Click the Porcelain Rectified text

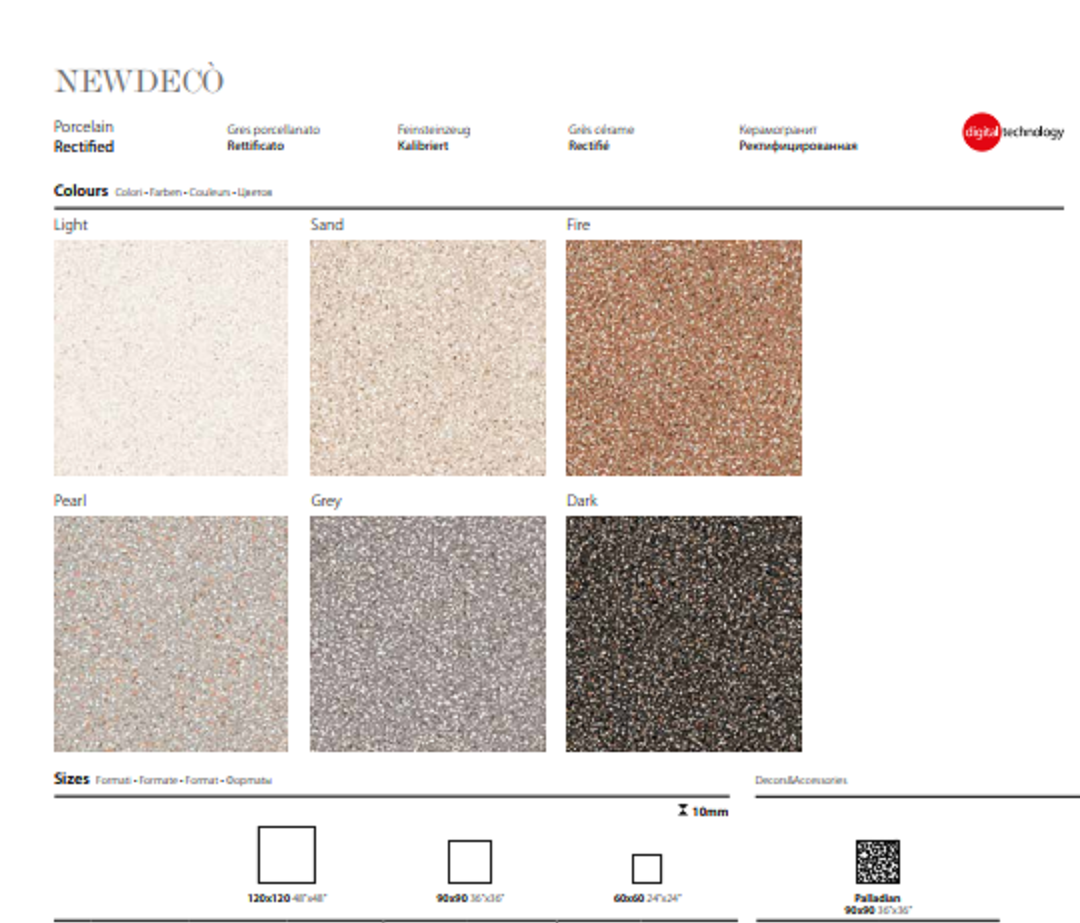click(84, 137)
